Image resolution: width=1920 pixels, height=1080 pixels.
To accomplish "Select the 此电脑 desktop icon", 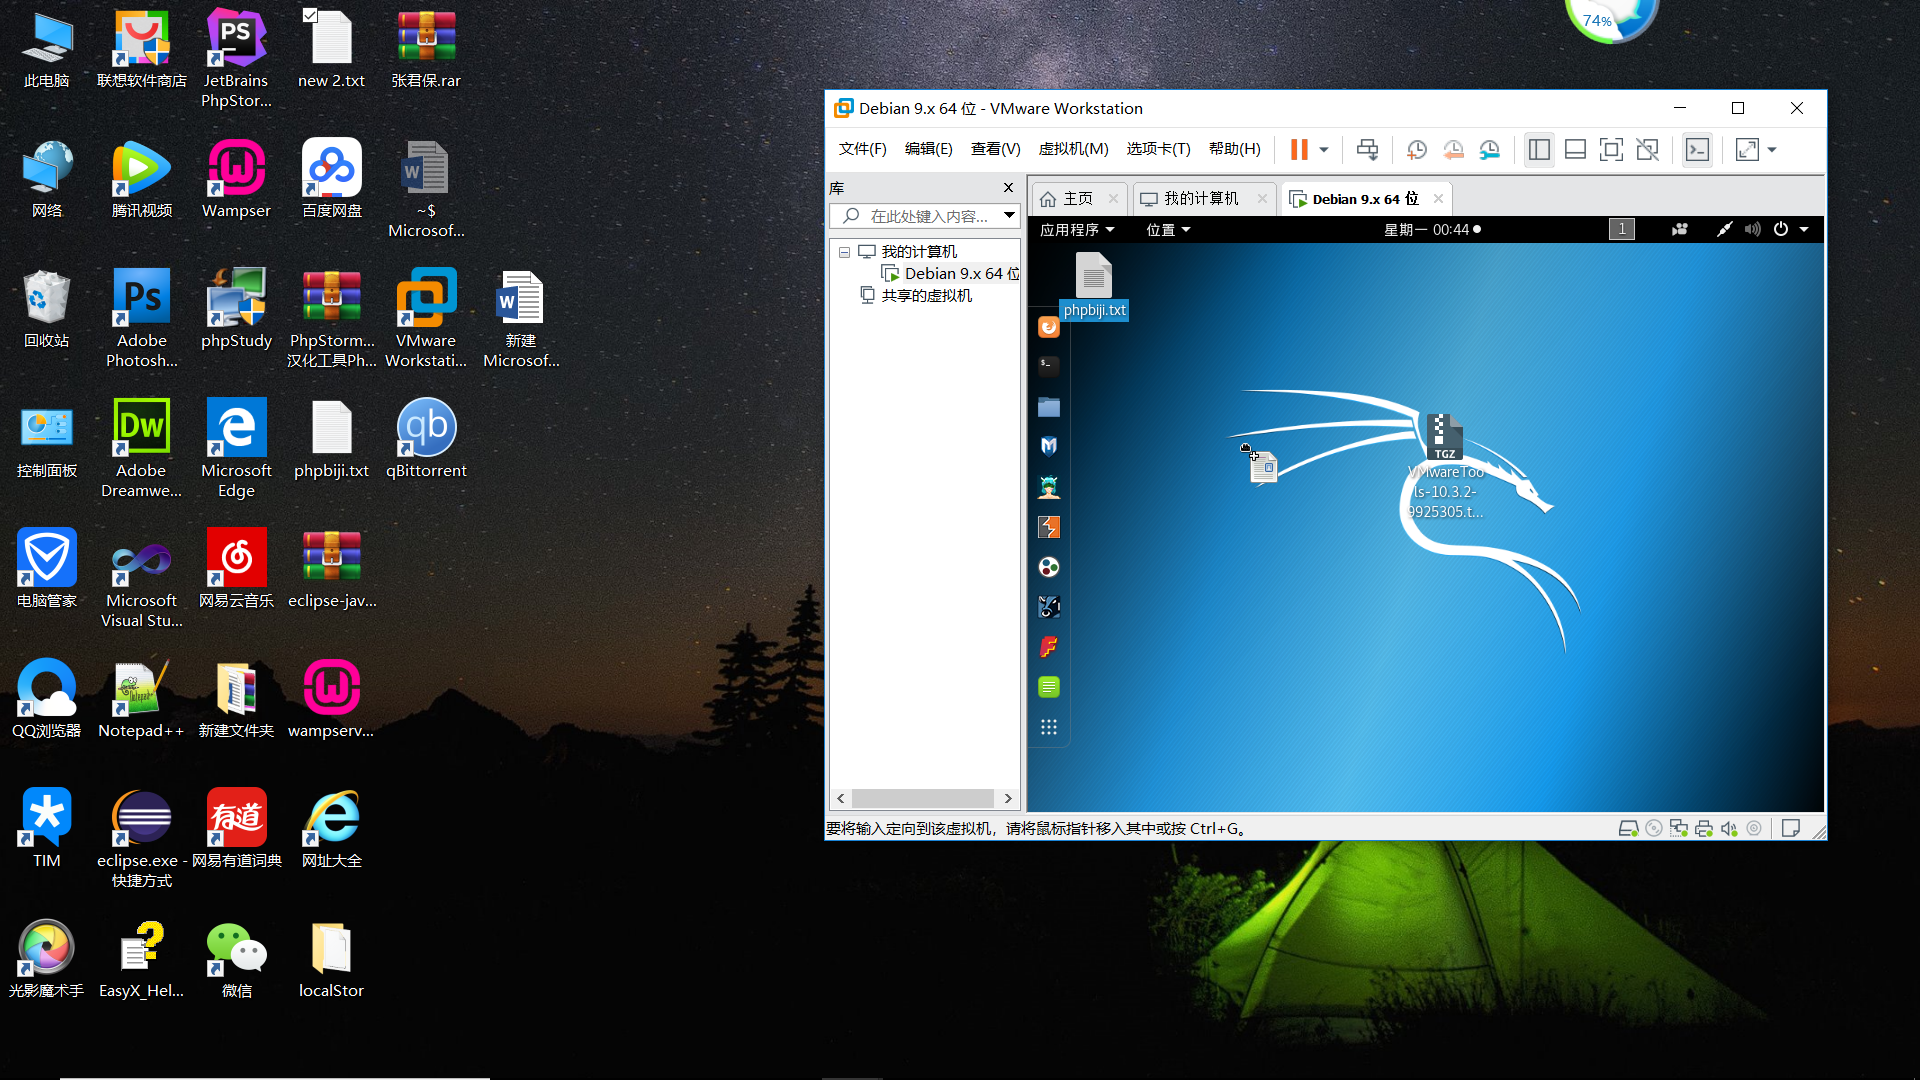I will pyautogui.click(x=47, y=48).
